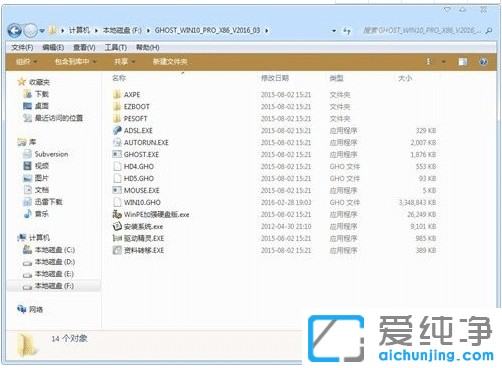Click the 3,348,843 KB size cell
This screenshot has height=368, width=502.
pyautogui.click(x=417, y=203)
